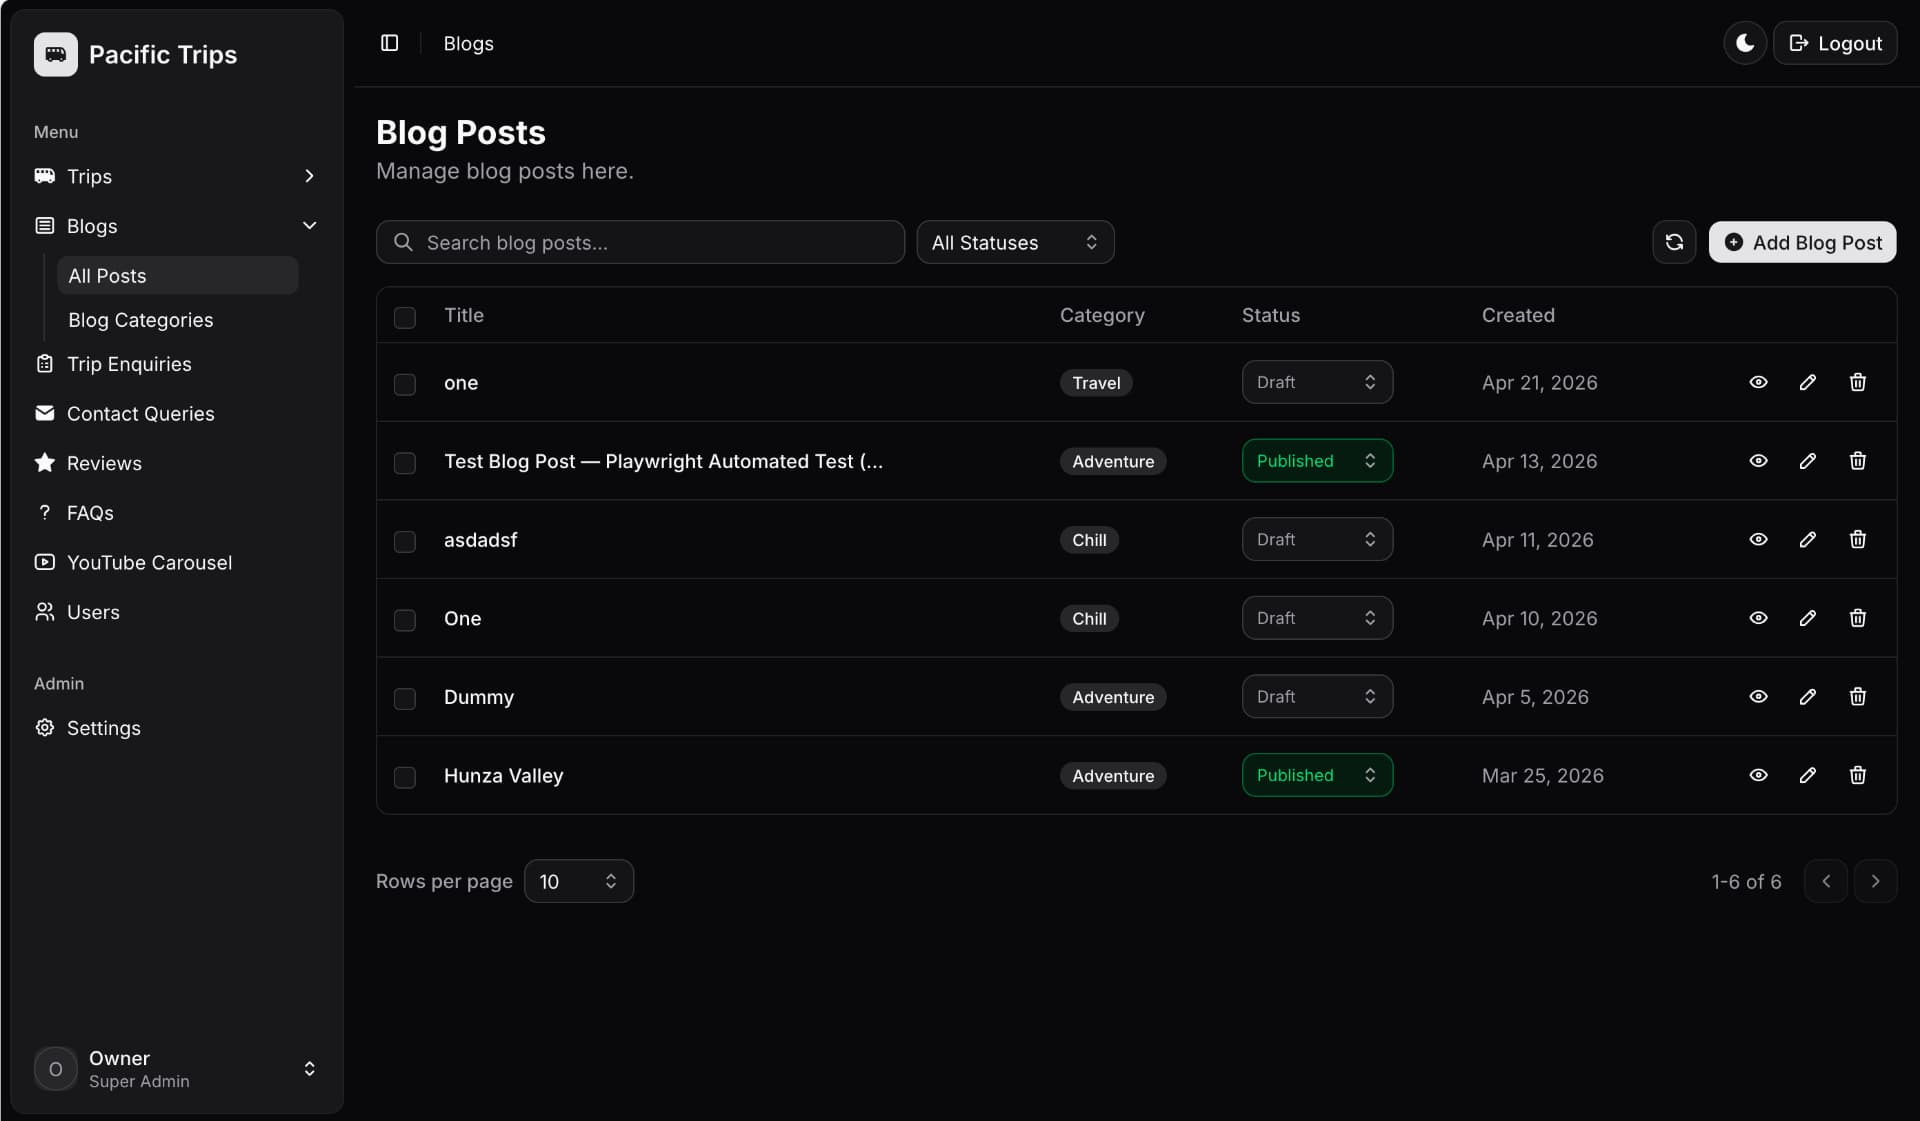This screenshot has height=1121, width=1920.
Task: Open Published status dropdown for Test Blog Post
Action: click(1317, 461)
